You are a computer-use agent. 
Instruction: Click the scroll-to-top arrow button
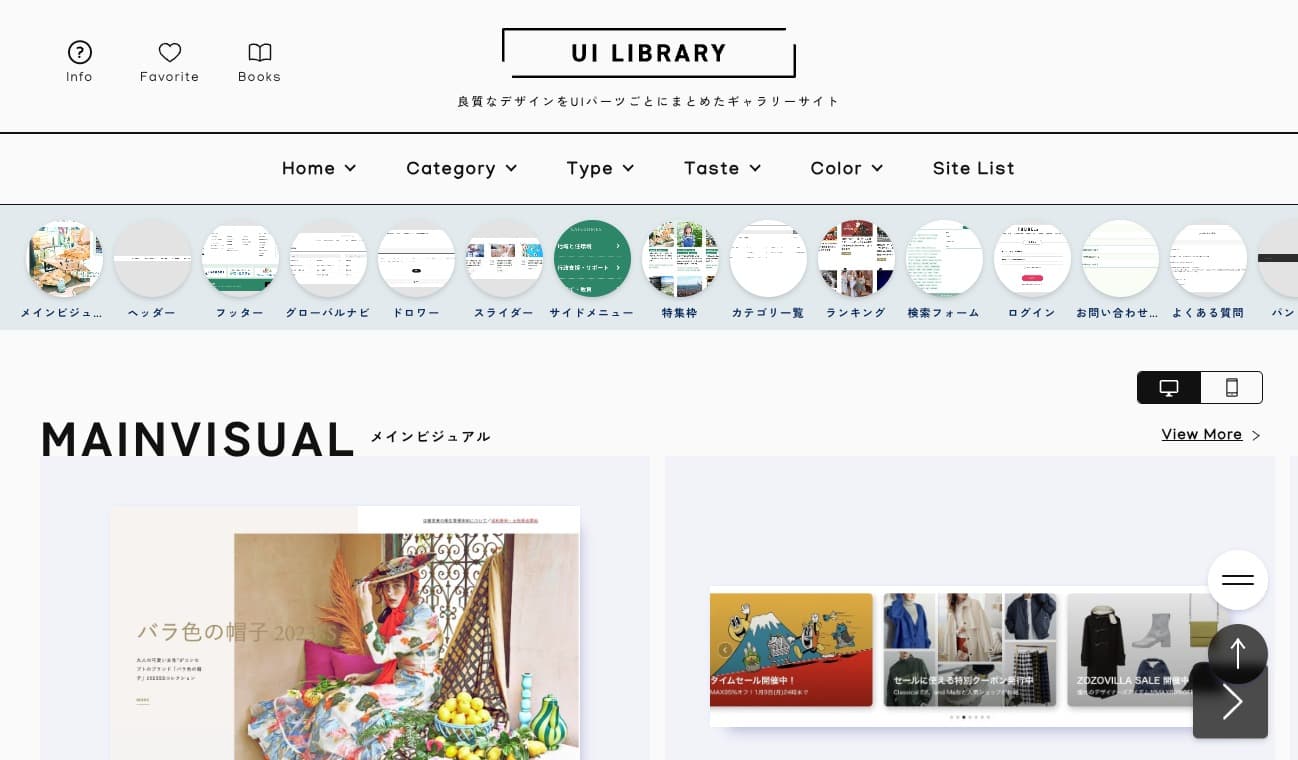pos(1238,654)
